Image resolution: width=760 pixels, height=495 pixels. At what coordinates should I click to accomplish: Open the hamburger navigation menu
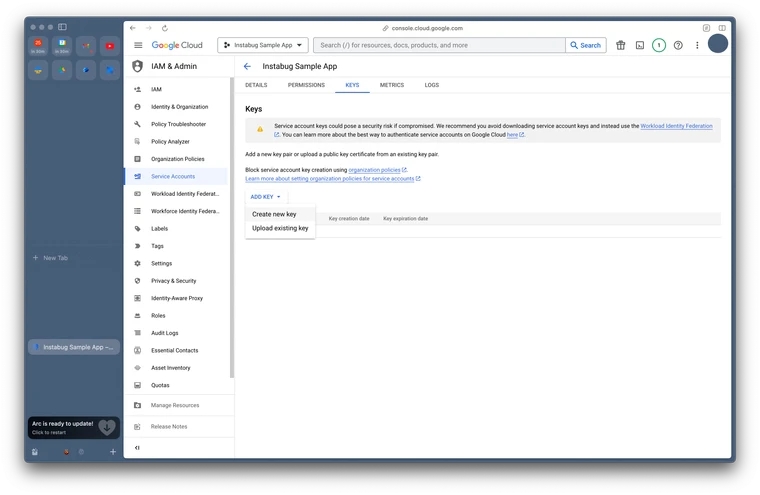click(x=138, y=45)
